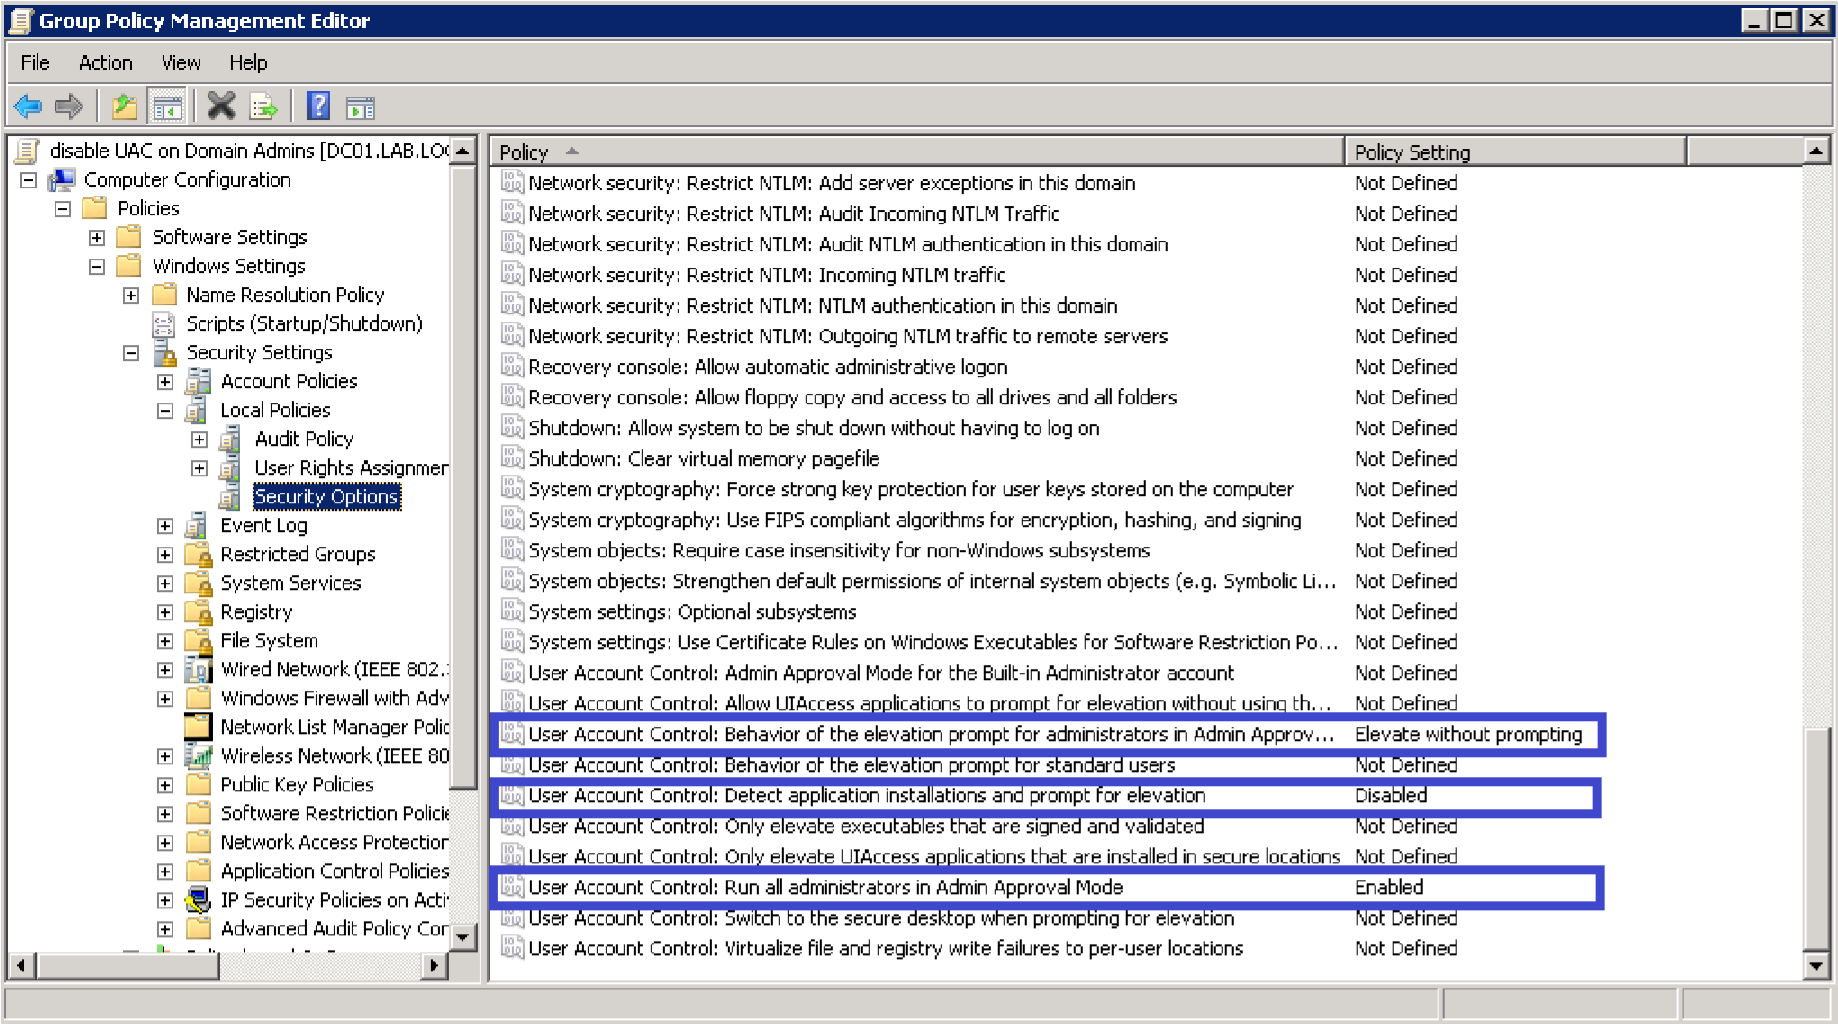Viewport: 1838px width, 1024px height.
Task: Open Help via blue question mark icon
Action: 318,106
